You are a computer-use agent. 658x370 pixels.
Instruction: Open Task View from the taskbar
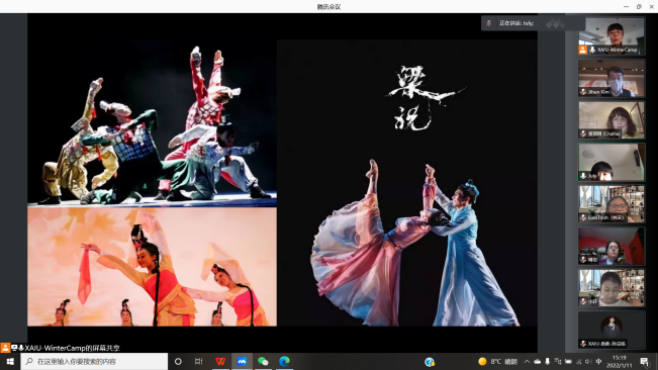point(198,361)
